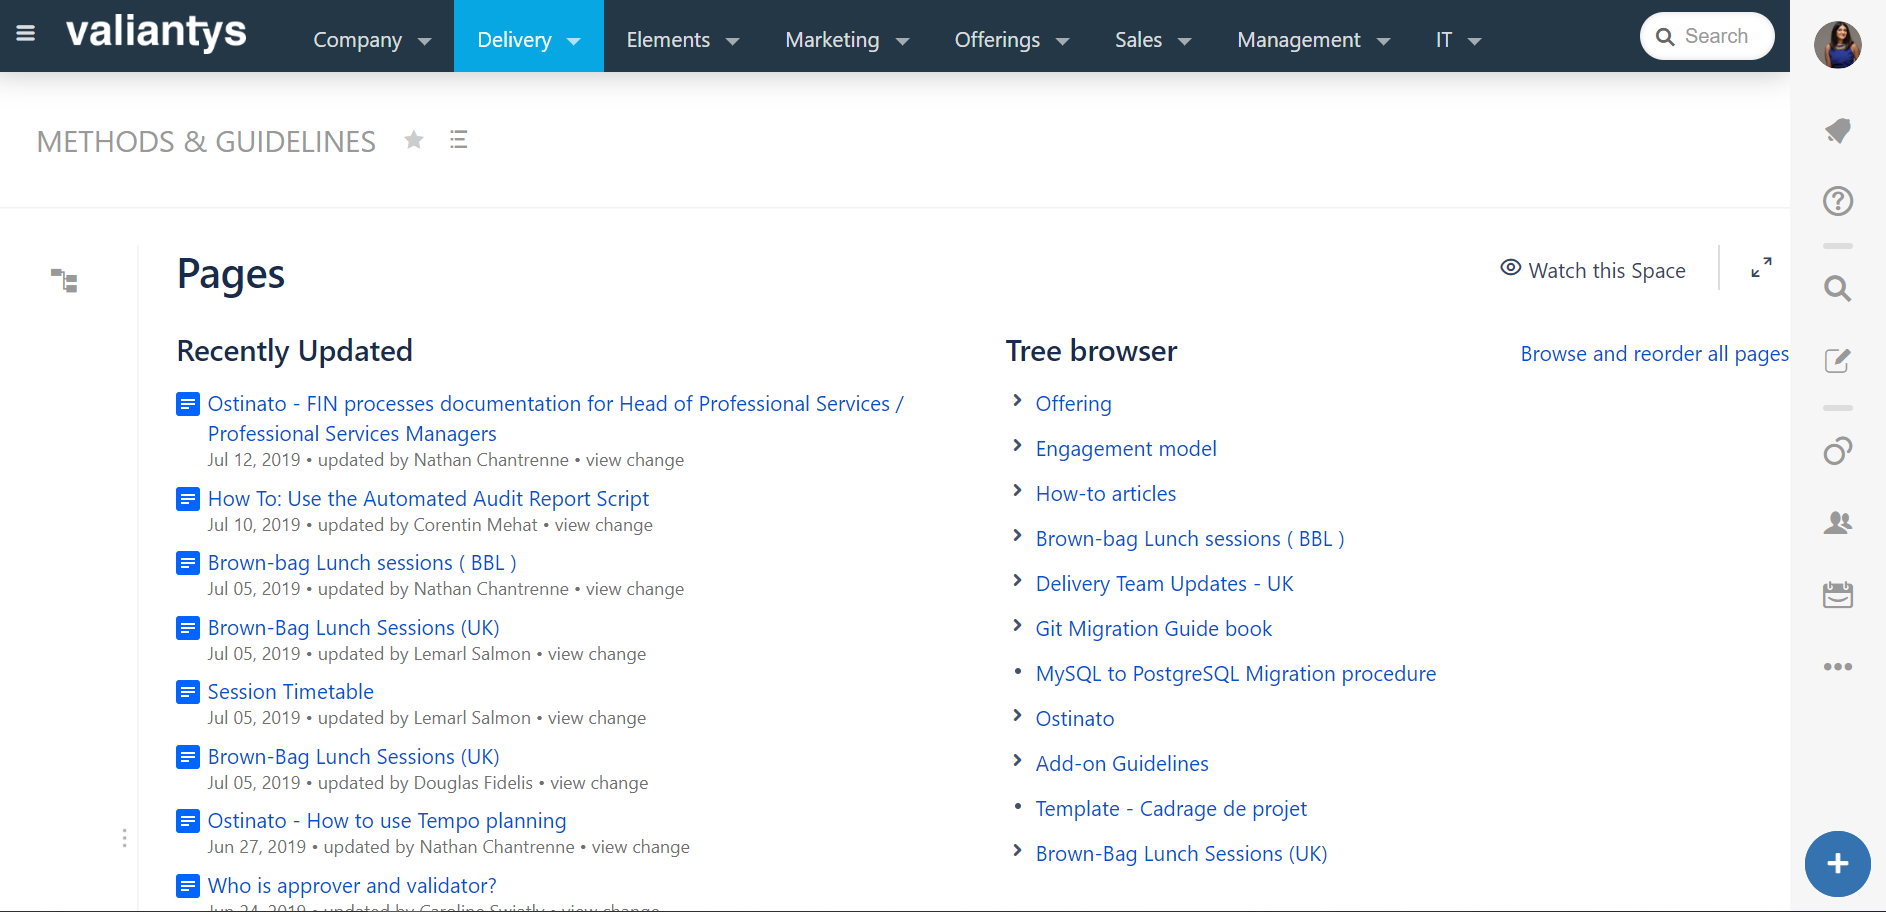The width and height of the screenshot is (1886, 912).
Task: Toggle full-screen expand arrows icon
Action: click(1762, 268)
